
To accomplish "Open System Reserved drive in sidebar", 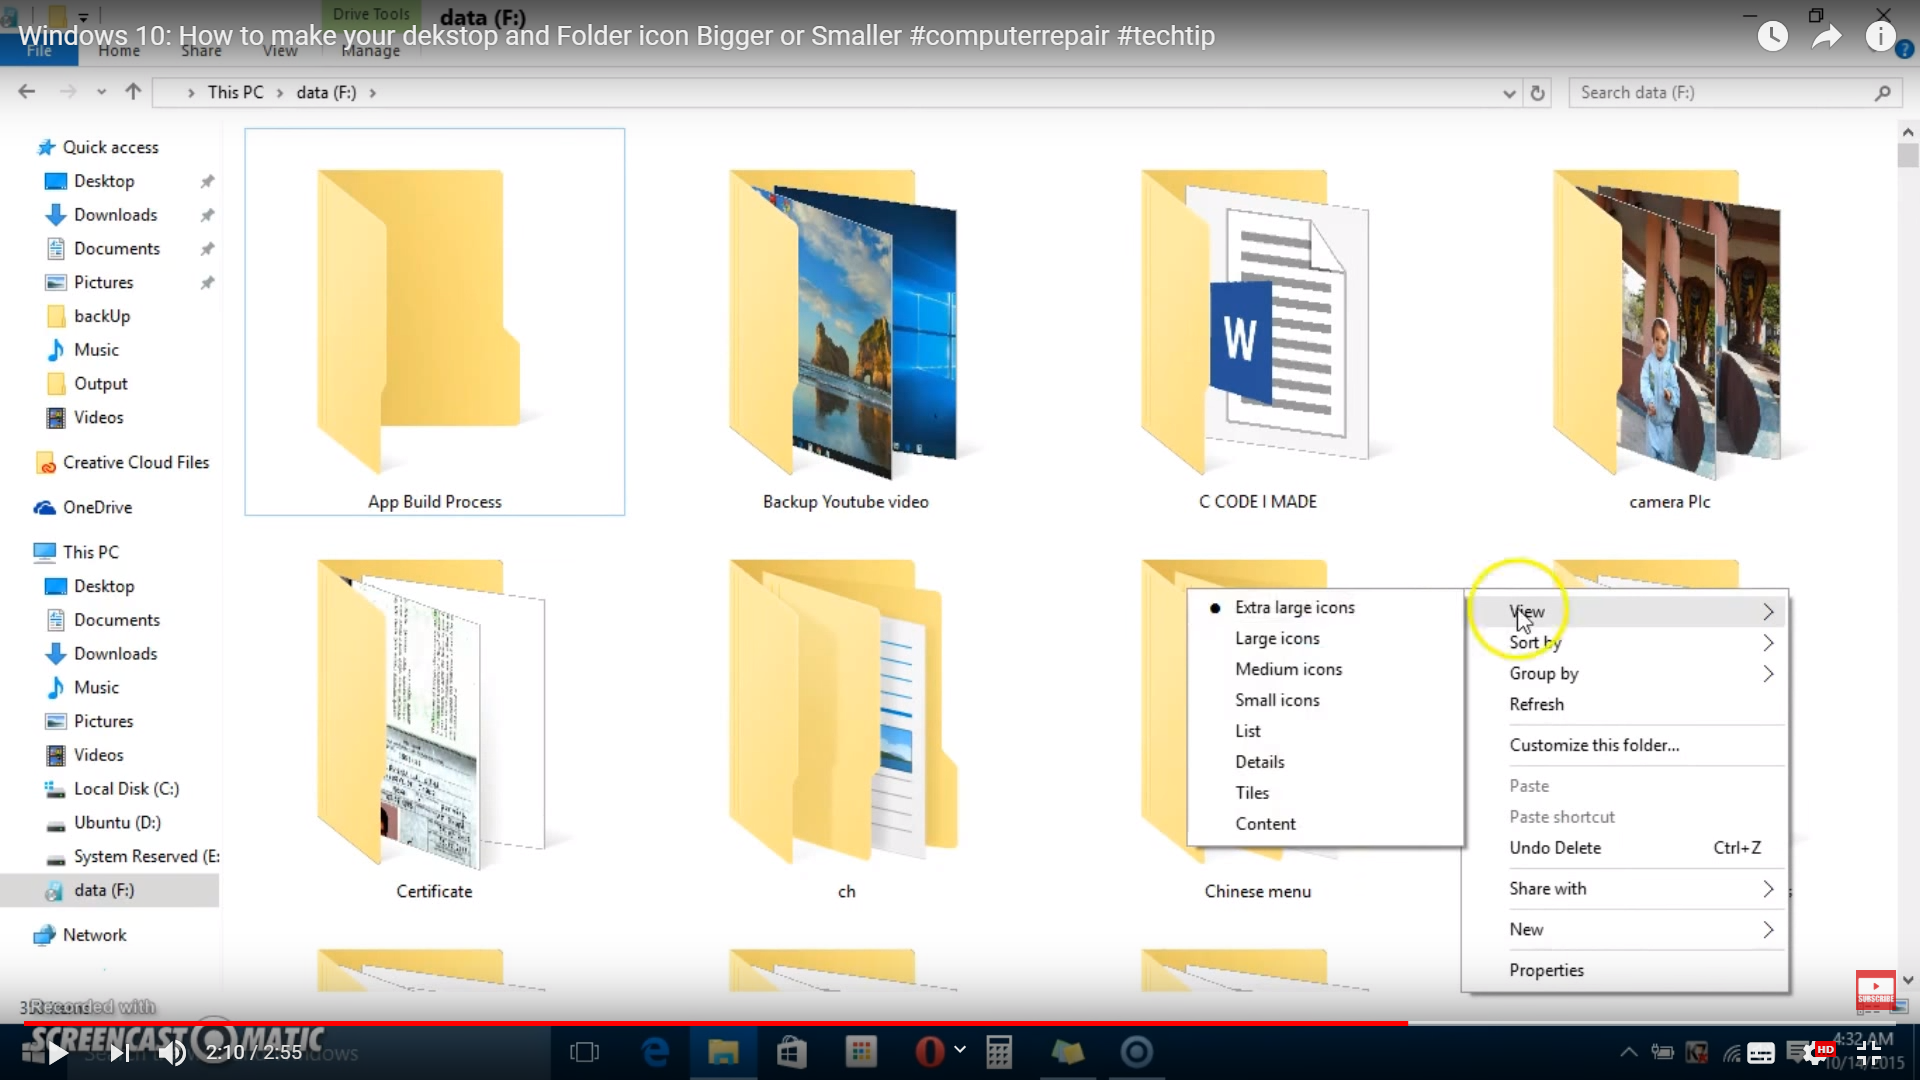I will tap(146, 857).
